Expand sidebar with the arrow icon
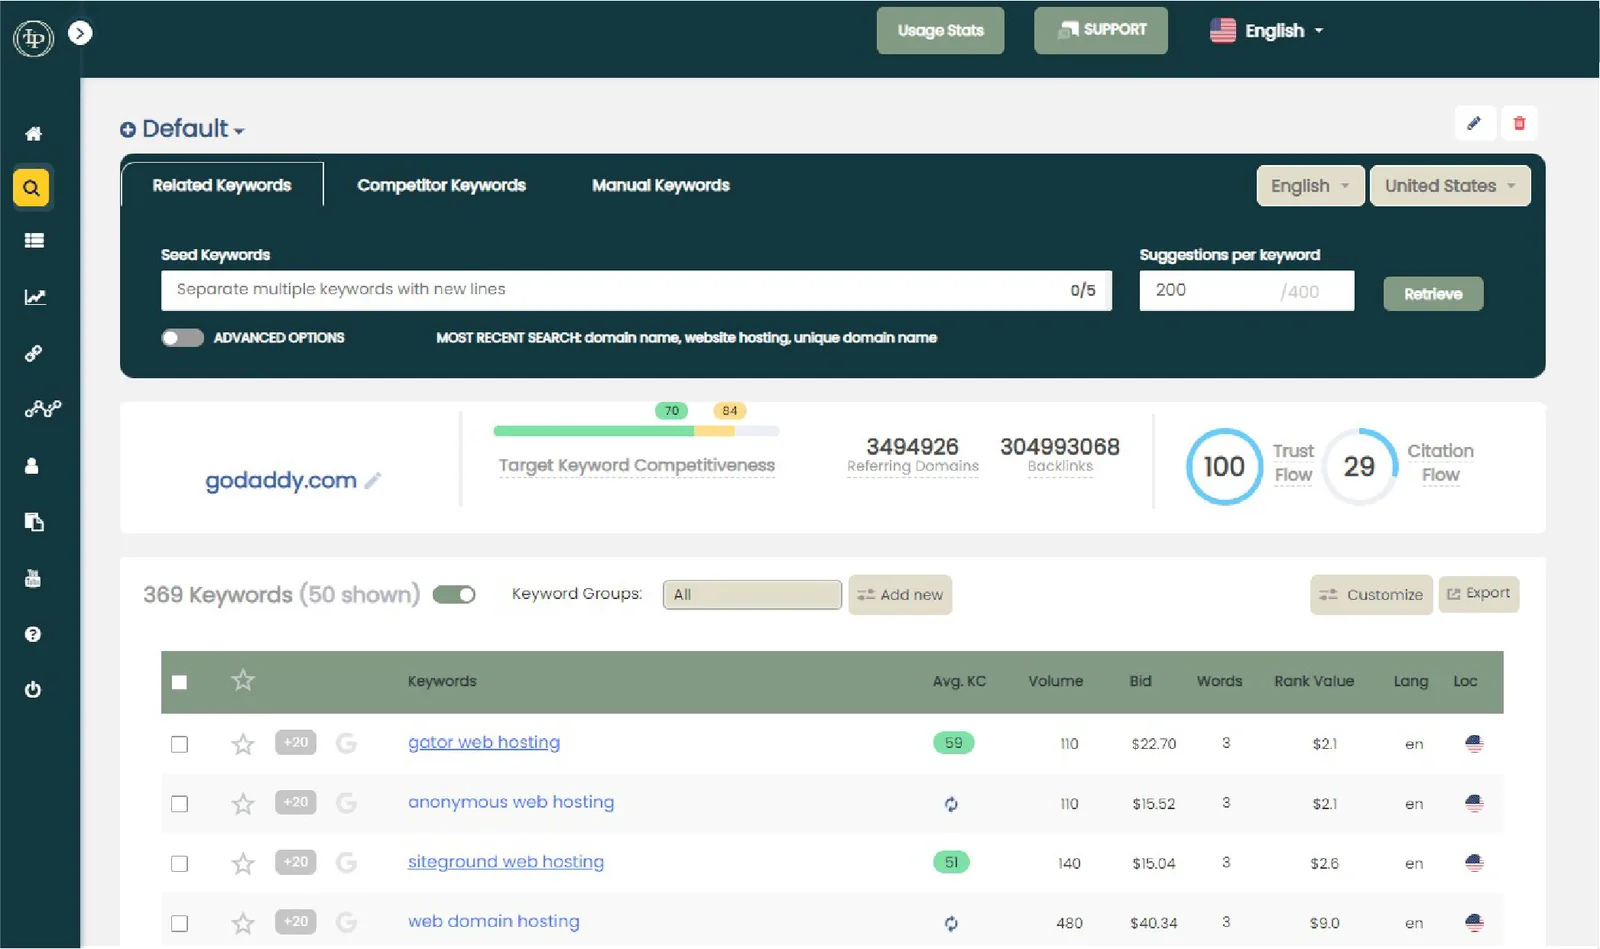This screenshot has height=949, width=1600. 80,33
